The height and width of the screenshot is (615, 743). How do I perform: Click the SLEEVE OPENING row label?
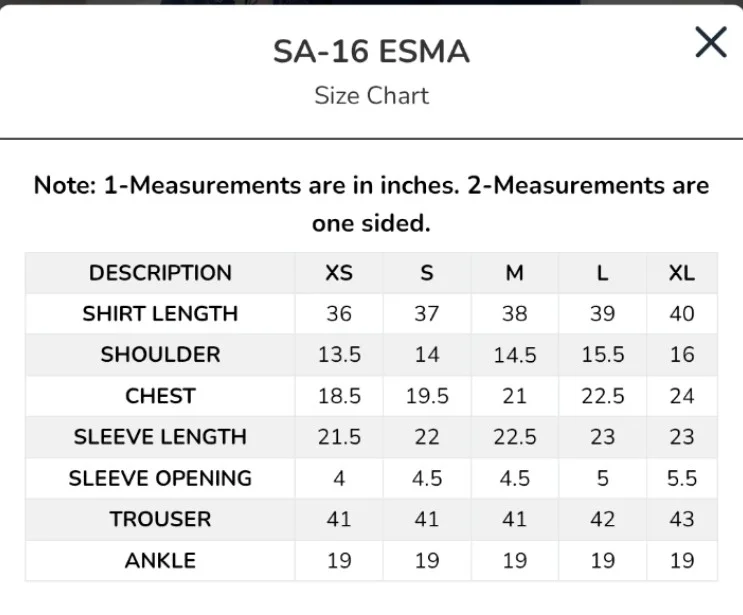[160, 478]
